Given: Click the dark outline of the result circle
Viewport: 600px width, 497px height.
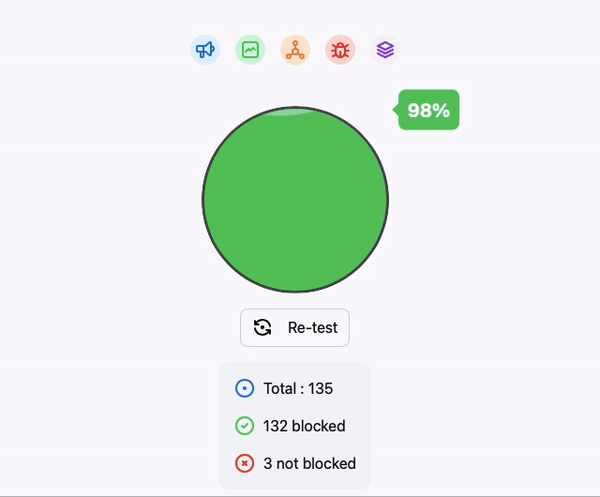Looking at the screenshot, I should click(203, 199).
